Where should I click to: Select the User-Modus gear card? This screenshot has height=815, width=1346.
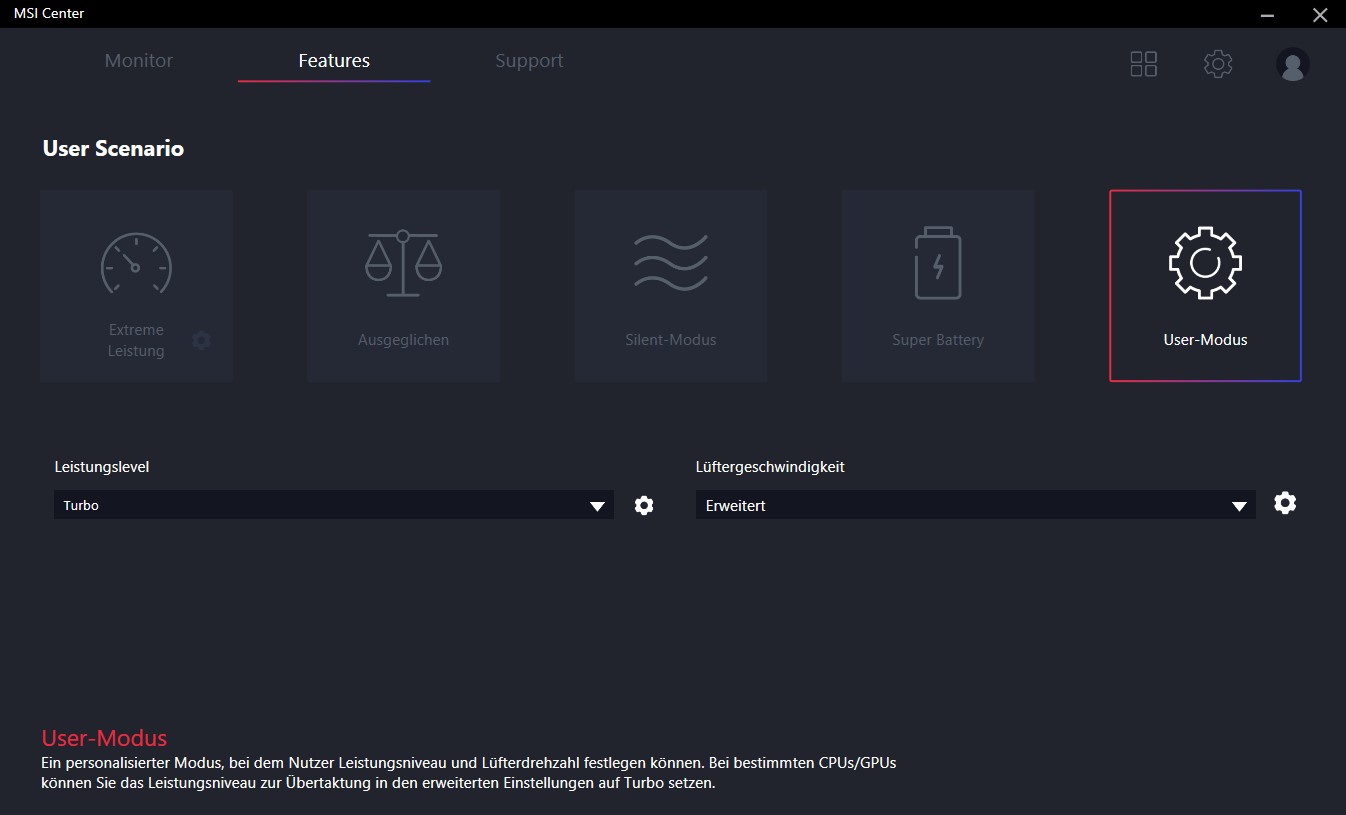pyautogui.click(x=1205, y=286)
